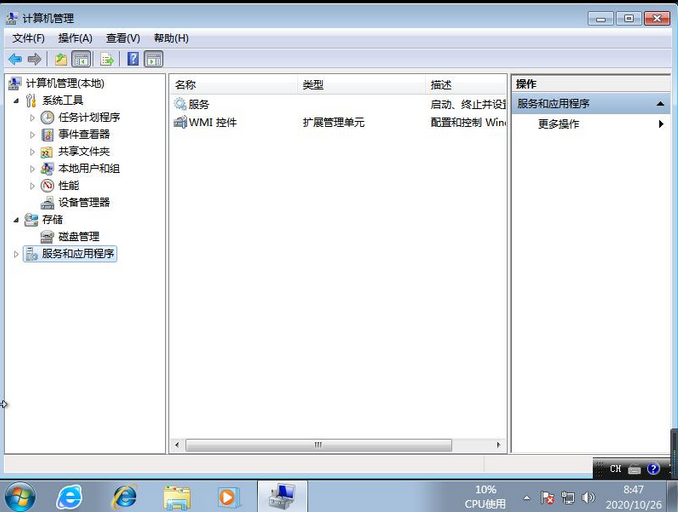This screenshot has width=678, height=514.
Task: Click the volume speaker icon in system tray
Action: (x=588, y=497)
